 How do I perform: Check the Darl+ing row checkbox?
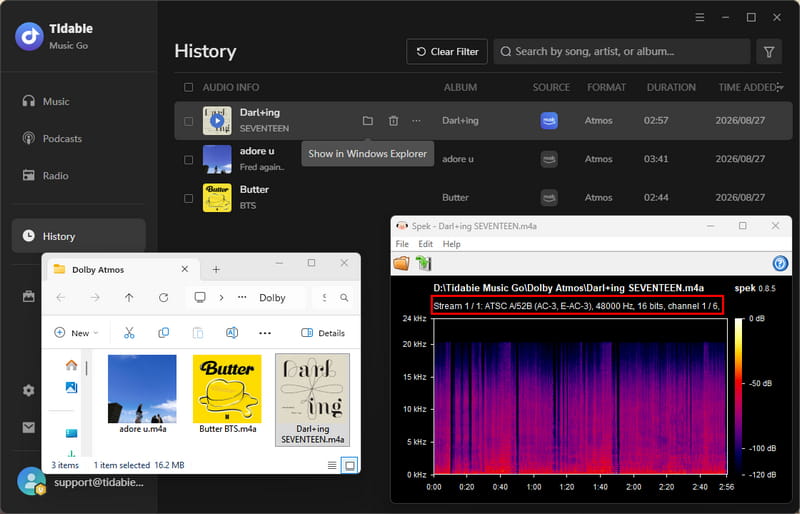(188, 121)
